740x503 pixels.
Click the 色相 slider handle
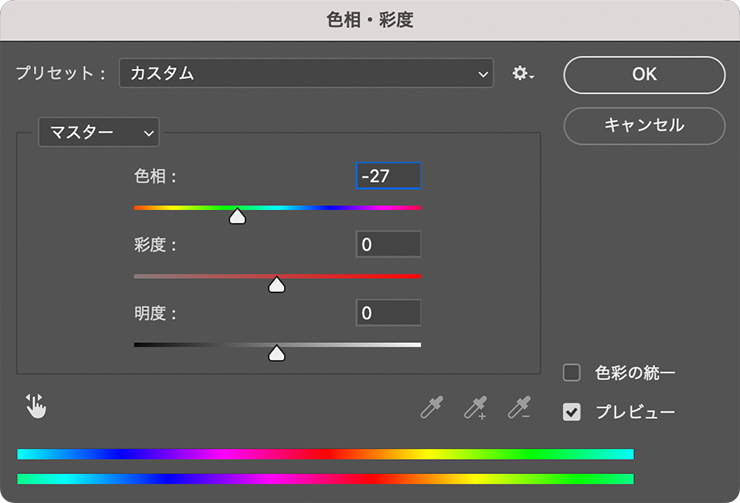point(237,216)
